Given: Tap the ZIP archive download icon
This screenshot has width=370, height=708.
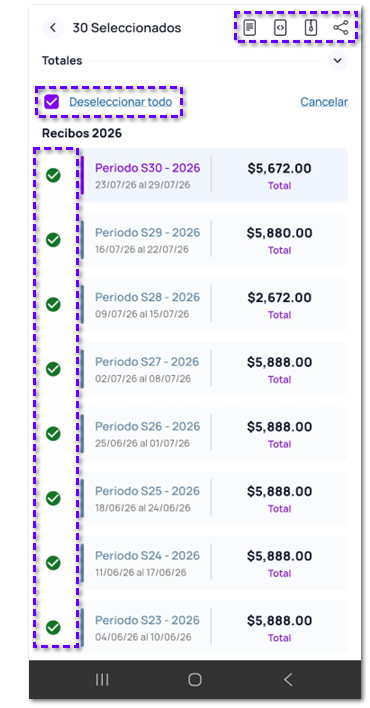Looking at the screenshot, I should click(311, 28).
